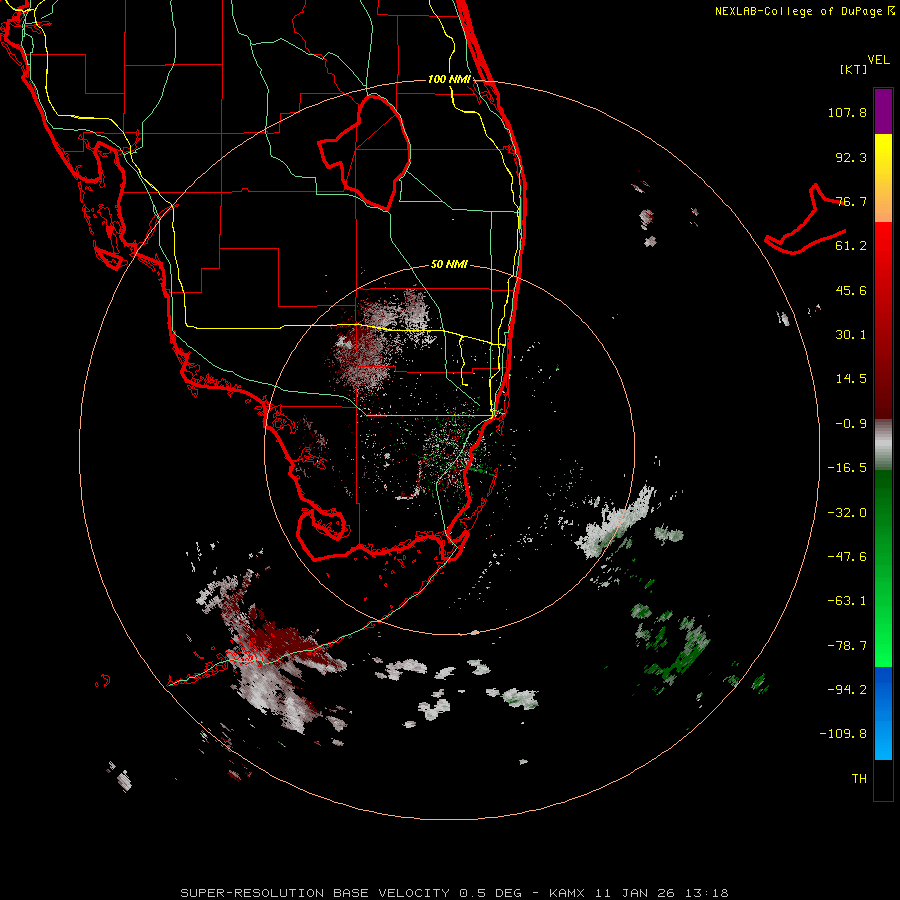Click the -0.9 legend value
The height and width of the screenshot is (900, 900).
pos(851,424)
